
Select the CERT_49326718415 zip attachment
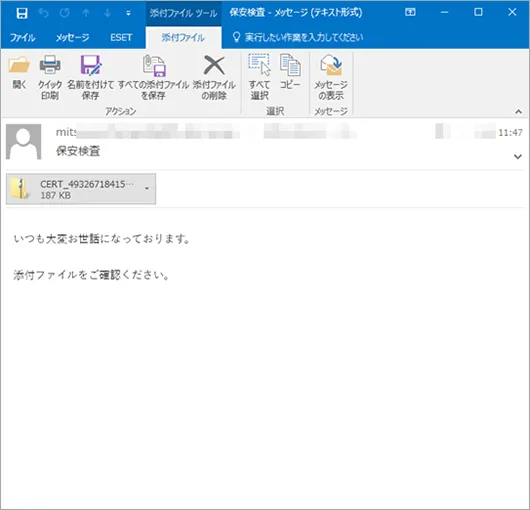(81, 189)
